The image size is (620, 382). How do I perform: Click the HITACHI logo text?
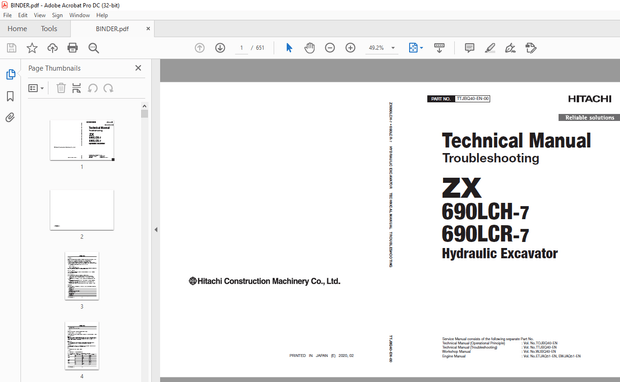pos(590,99)
